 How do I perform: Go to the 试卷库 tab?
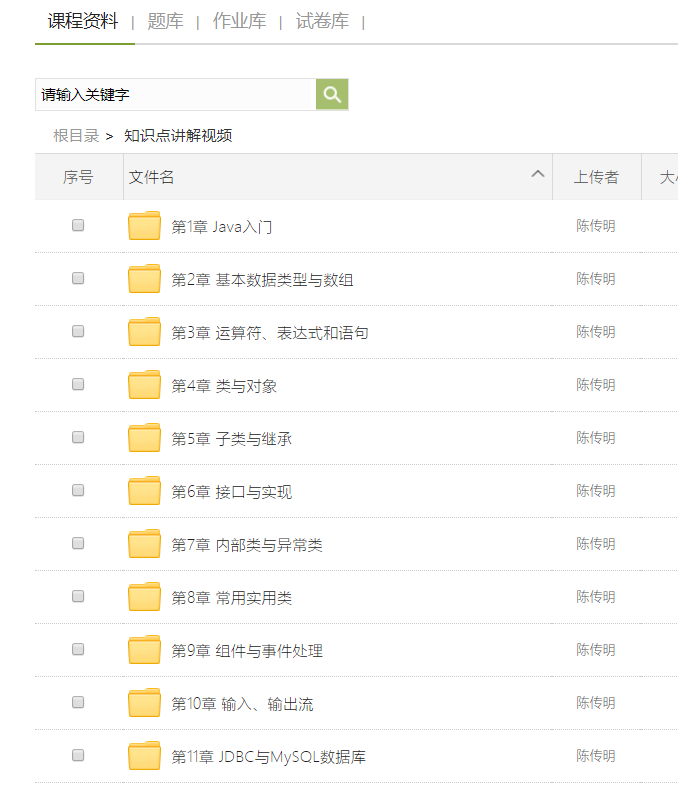click(x=321, y=21)
